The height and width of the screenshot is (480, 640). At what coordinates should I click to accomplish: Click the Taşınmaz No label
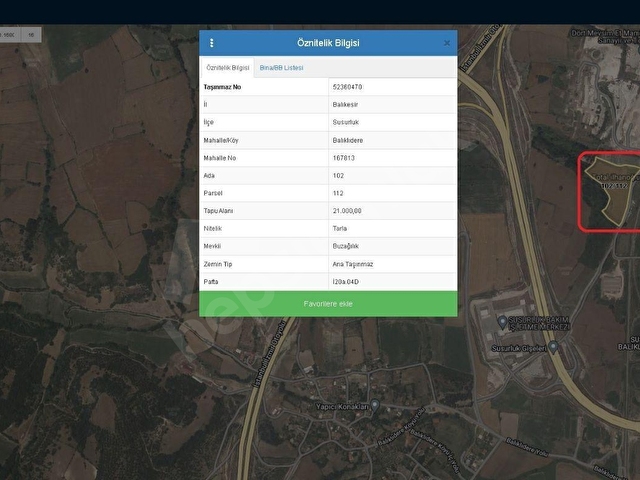222,87
